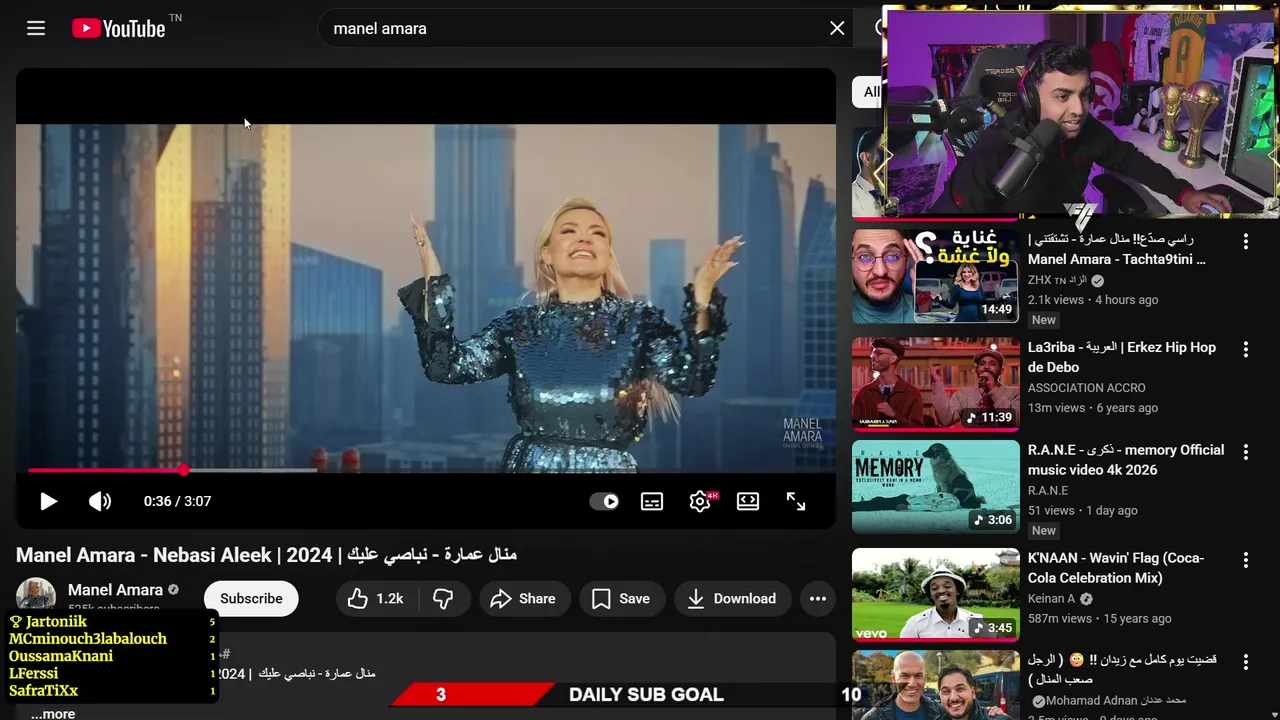Open the options menu for the Mohamad Adnan video
This screenshot has height=720, width=1280.
coord(1246,662)
